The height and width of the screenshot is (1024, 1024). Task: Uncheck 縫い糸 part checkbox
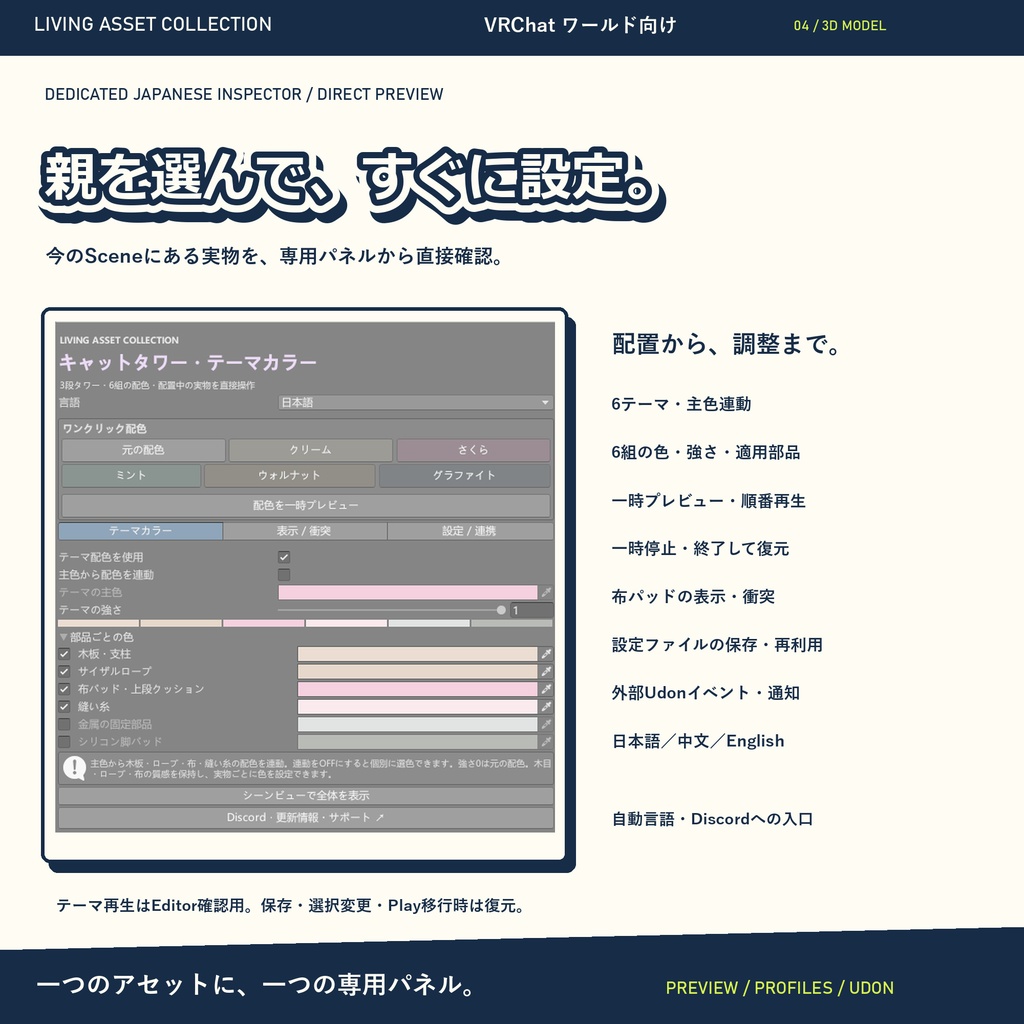click(x=64, y=707)
